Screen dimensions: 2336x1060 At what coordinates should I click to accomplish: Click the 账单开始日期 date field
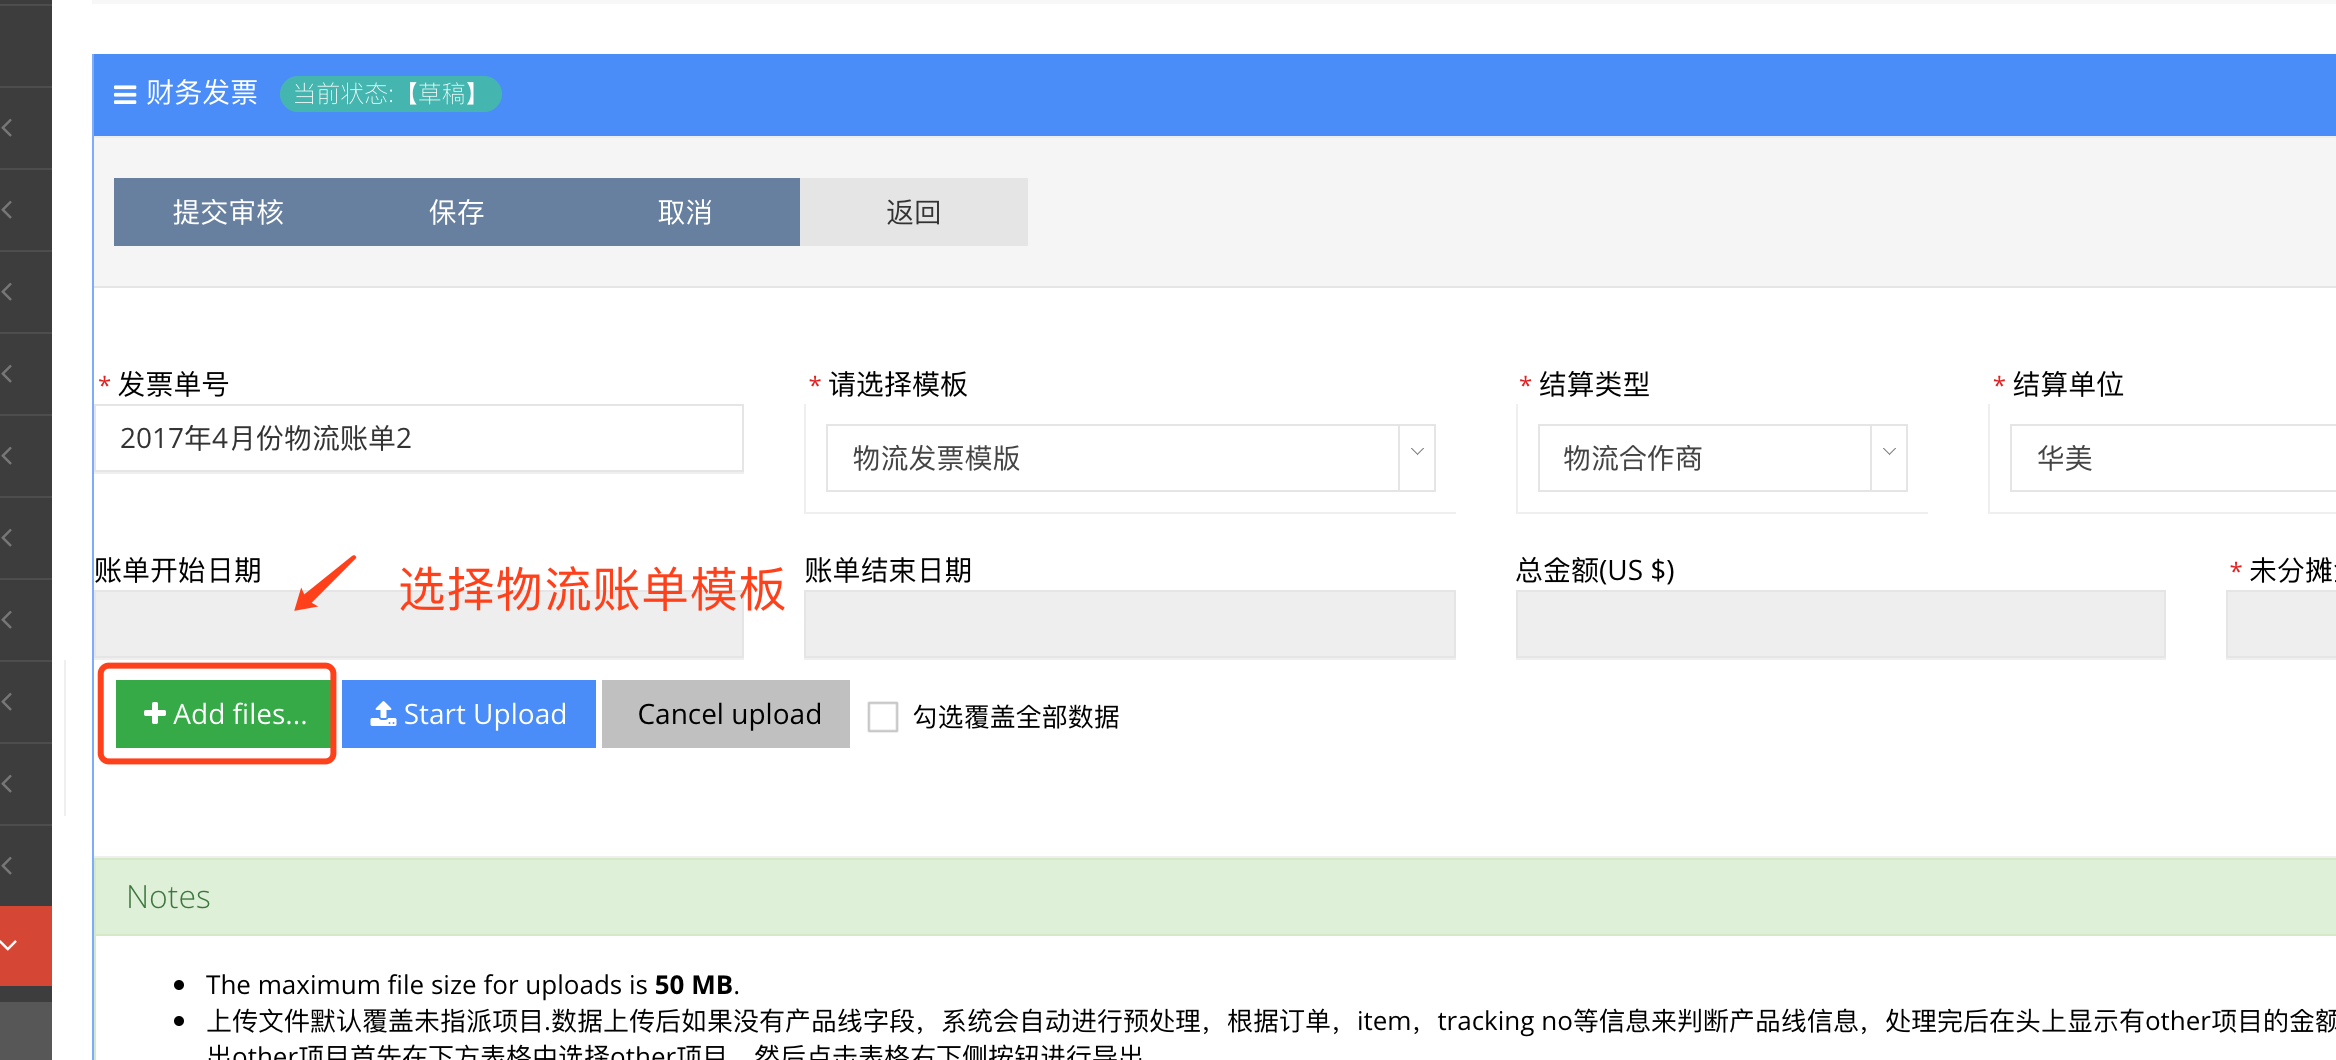419,624
